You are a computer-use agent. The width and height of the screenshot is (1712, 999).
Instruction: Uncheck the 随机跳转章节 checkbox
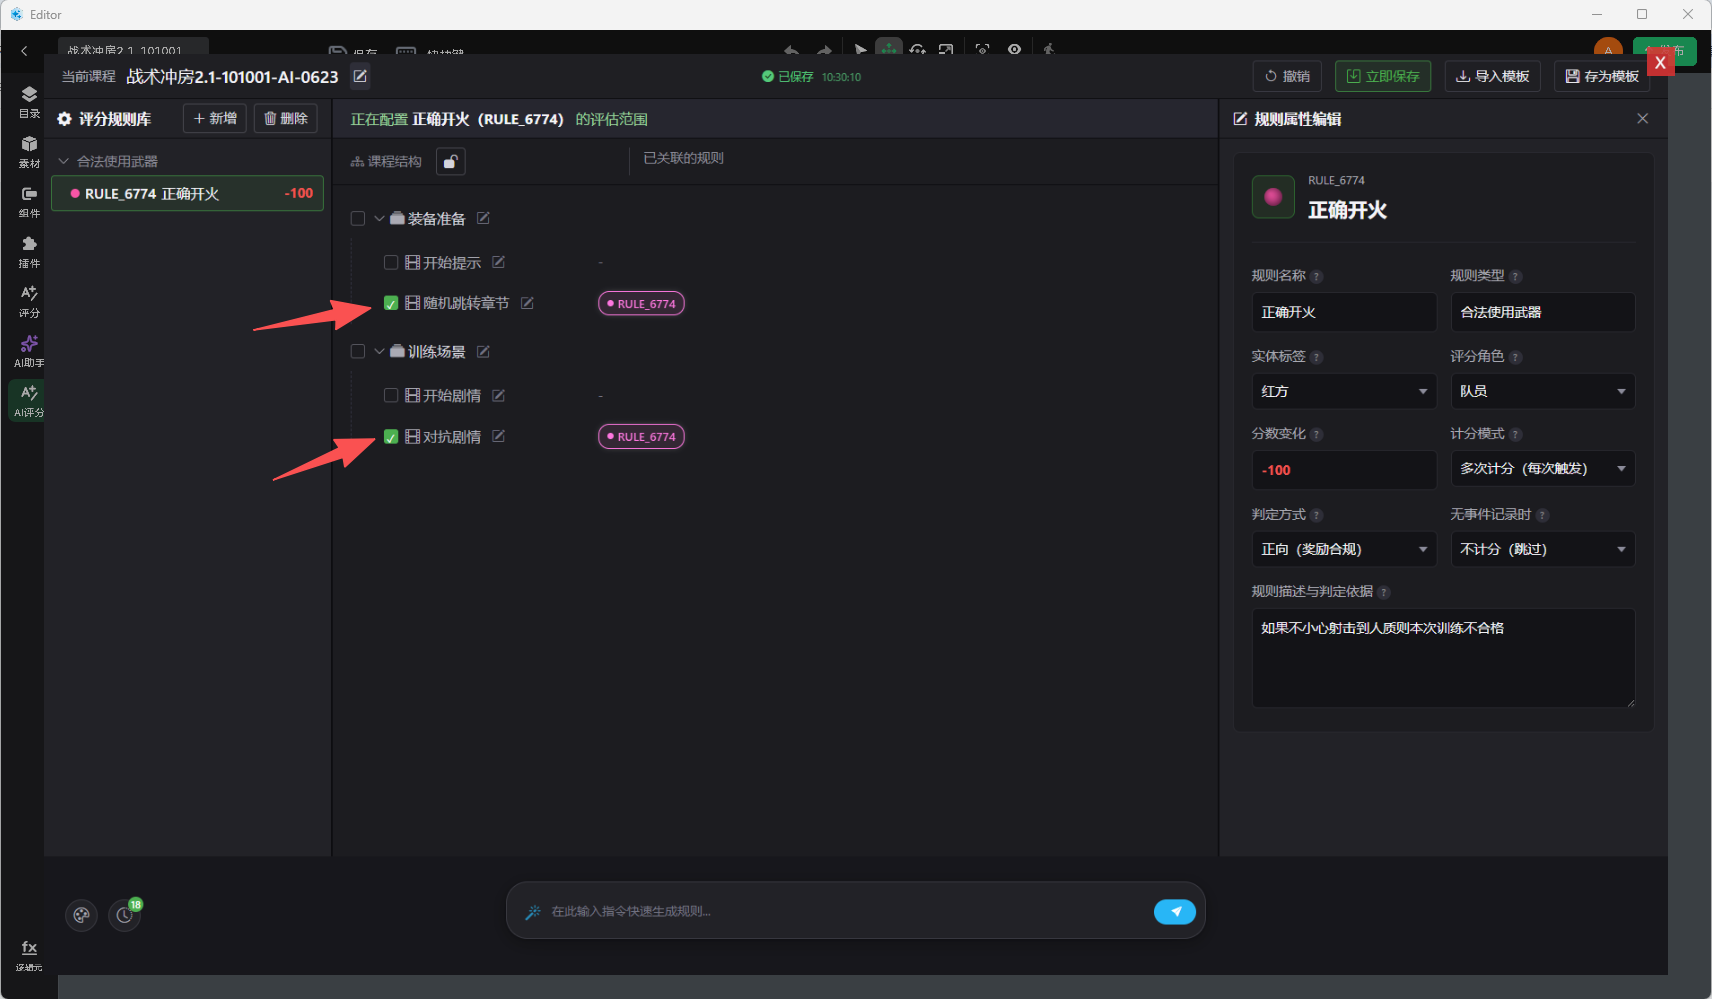click(x=391, y=303)
